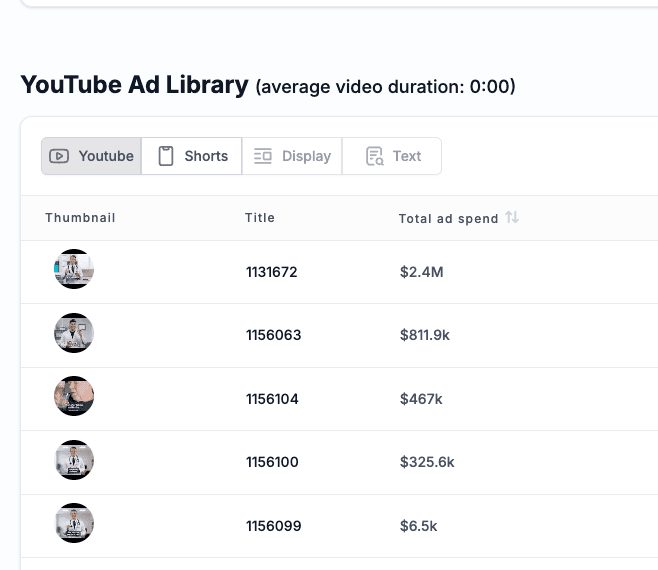Open thumbnail of ad 1156099
Screen dimensions: 658x570
click(74, 523)
